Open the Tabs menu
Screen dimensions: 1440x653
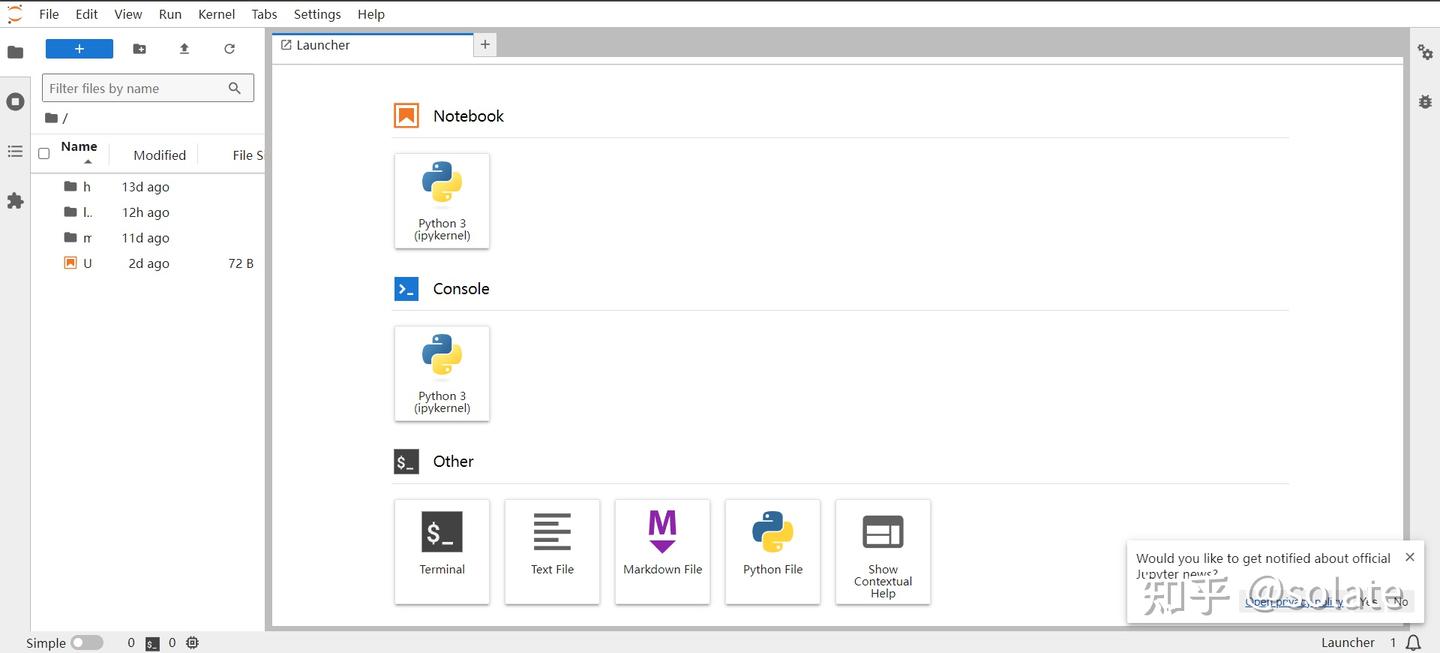coord(265,14)
